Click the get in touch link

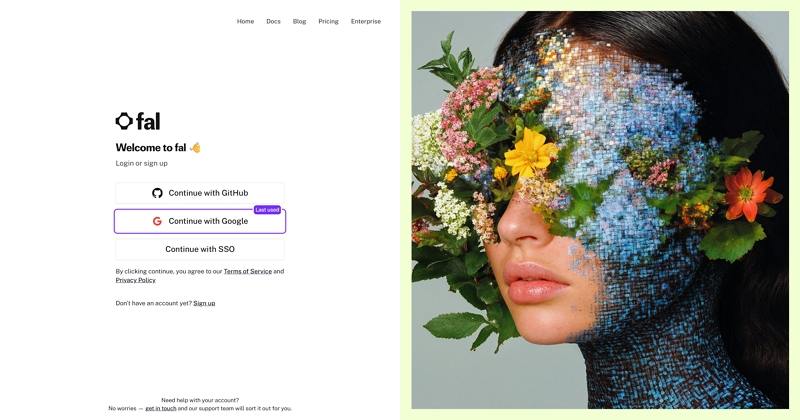tap(161, 408)
